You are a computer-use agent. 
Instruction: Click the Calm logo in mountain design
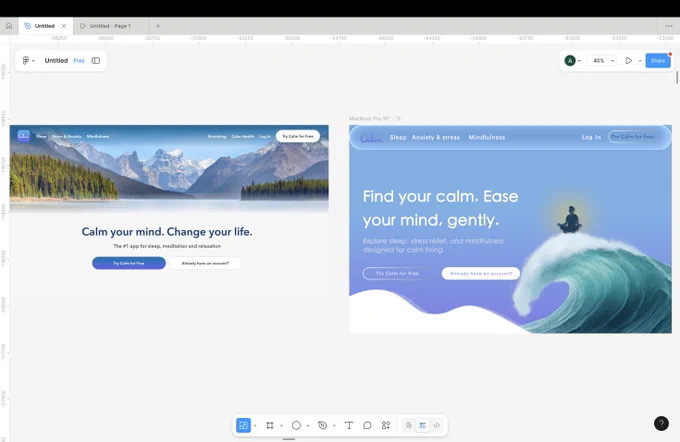pos(23,136)
